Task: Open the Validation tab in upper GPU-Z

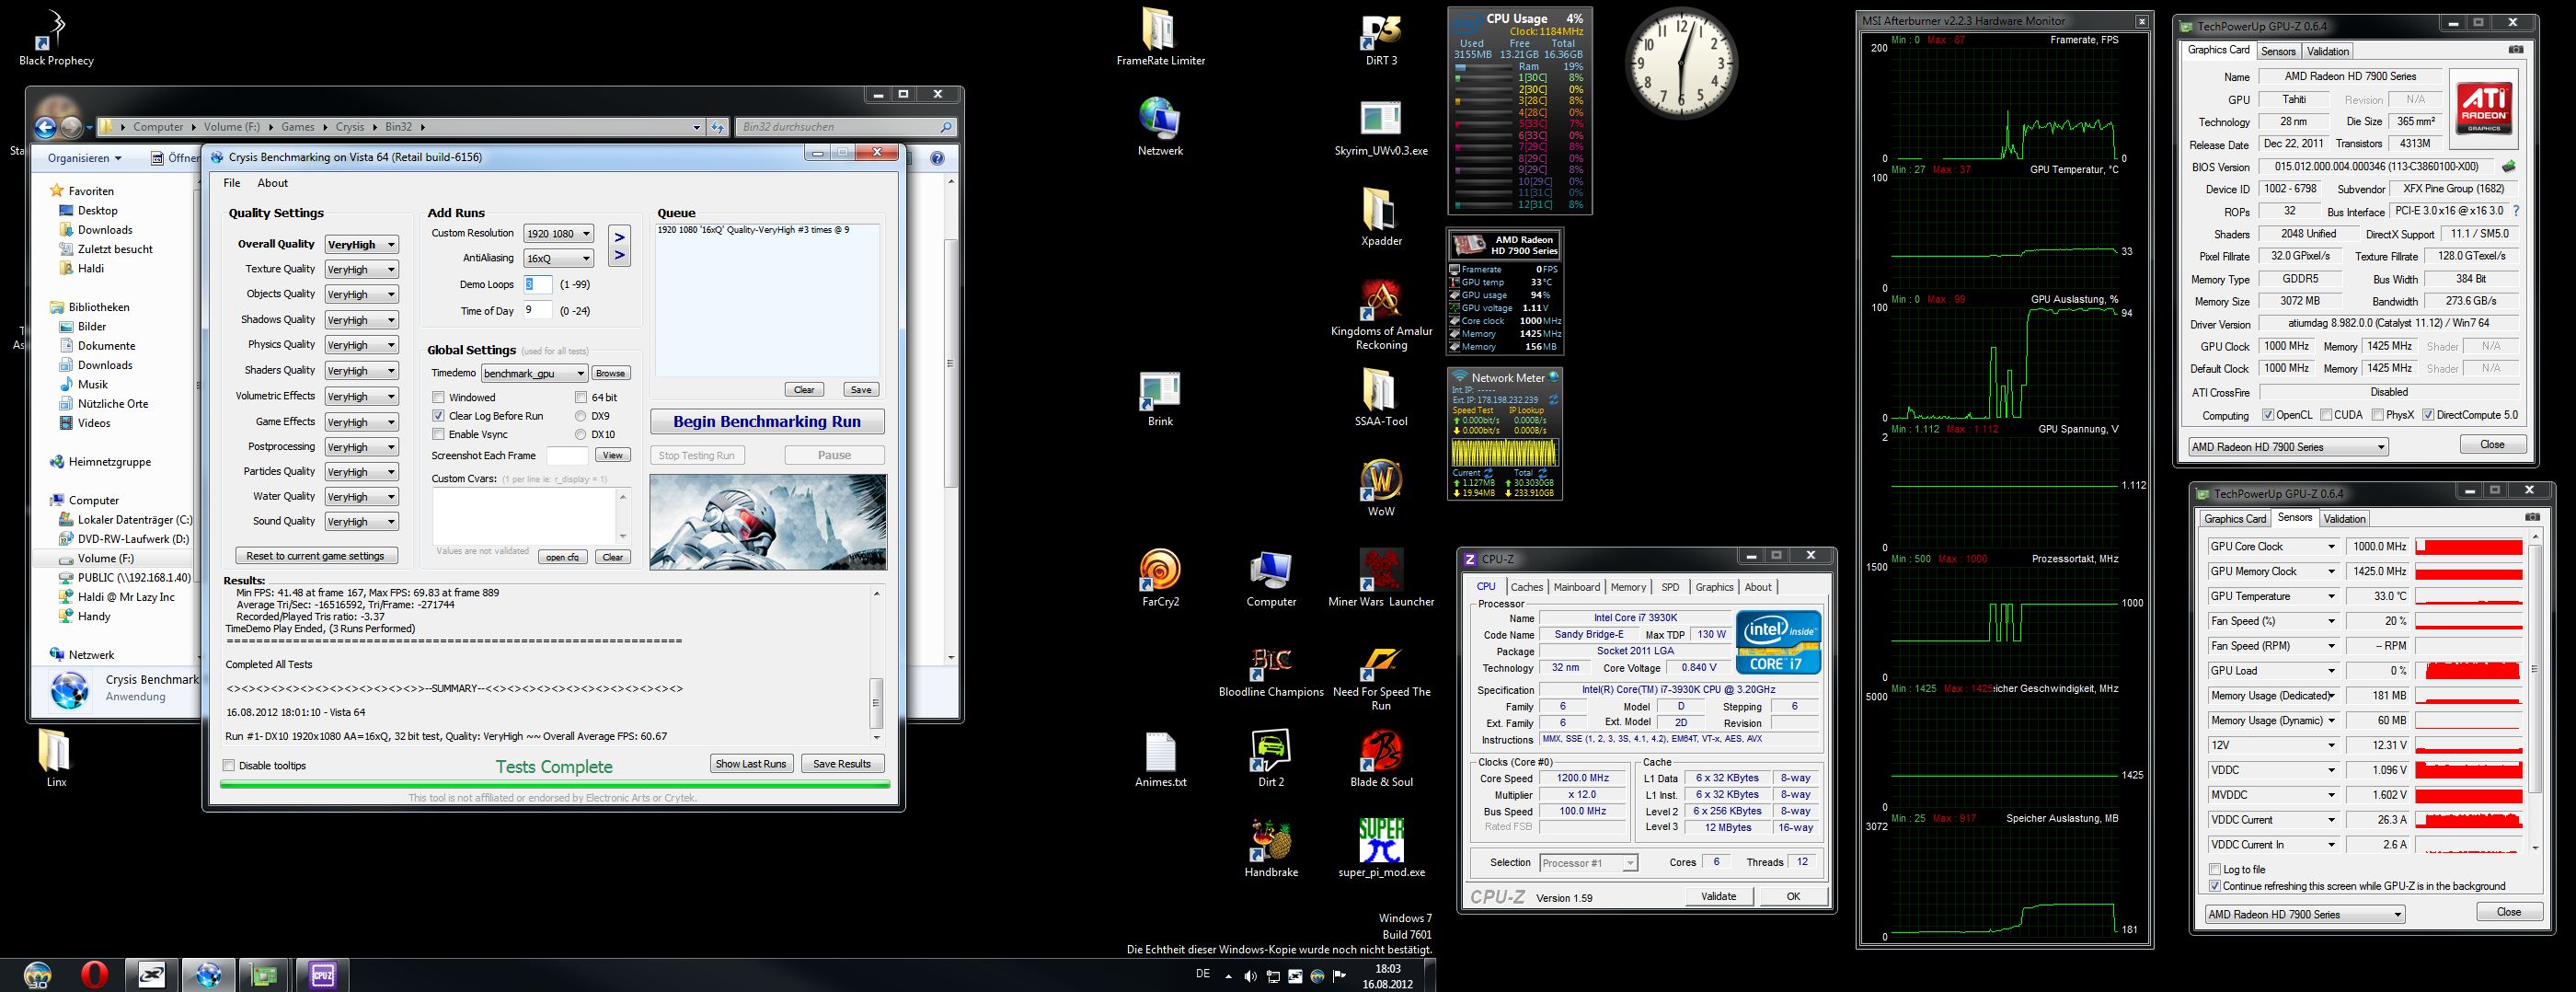Action: (2328, 51)
